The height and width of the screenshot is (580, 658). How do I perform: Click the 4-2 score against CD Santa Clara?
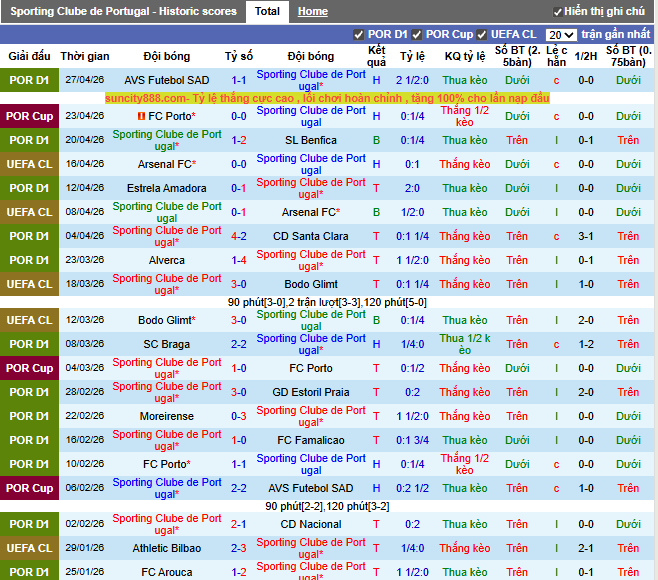(x=239, y=236)
